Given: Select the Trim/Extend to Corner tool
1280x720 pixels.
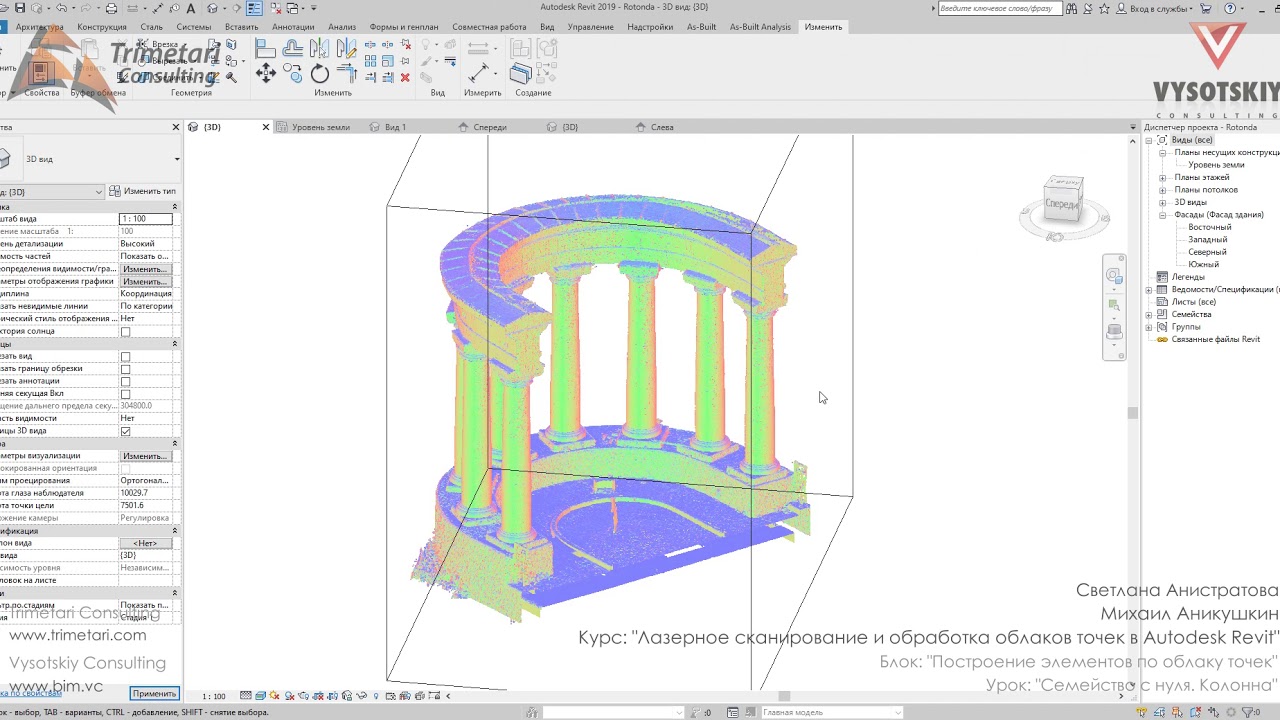Looking at the screenshot, I should pyautogui.click(x=346, y=73).
